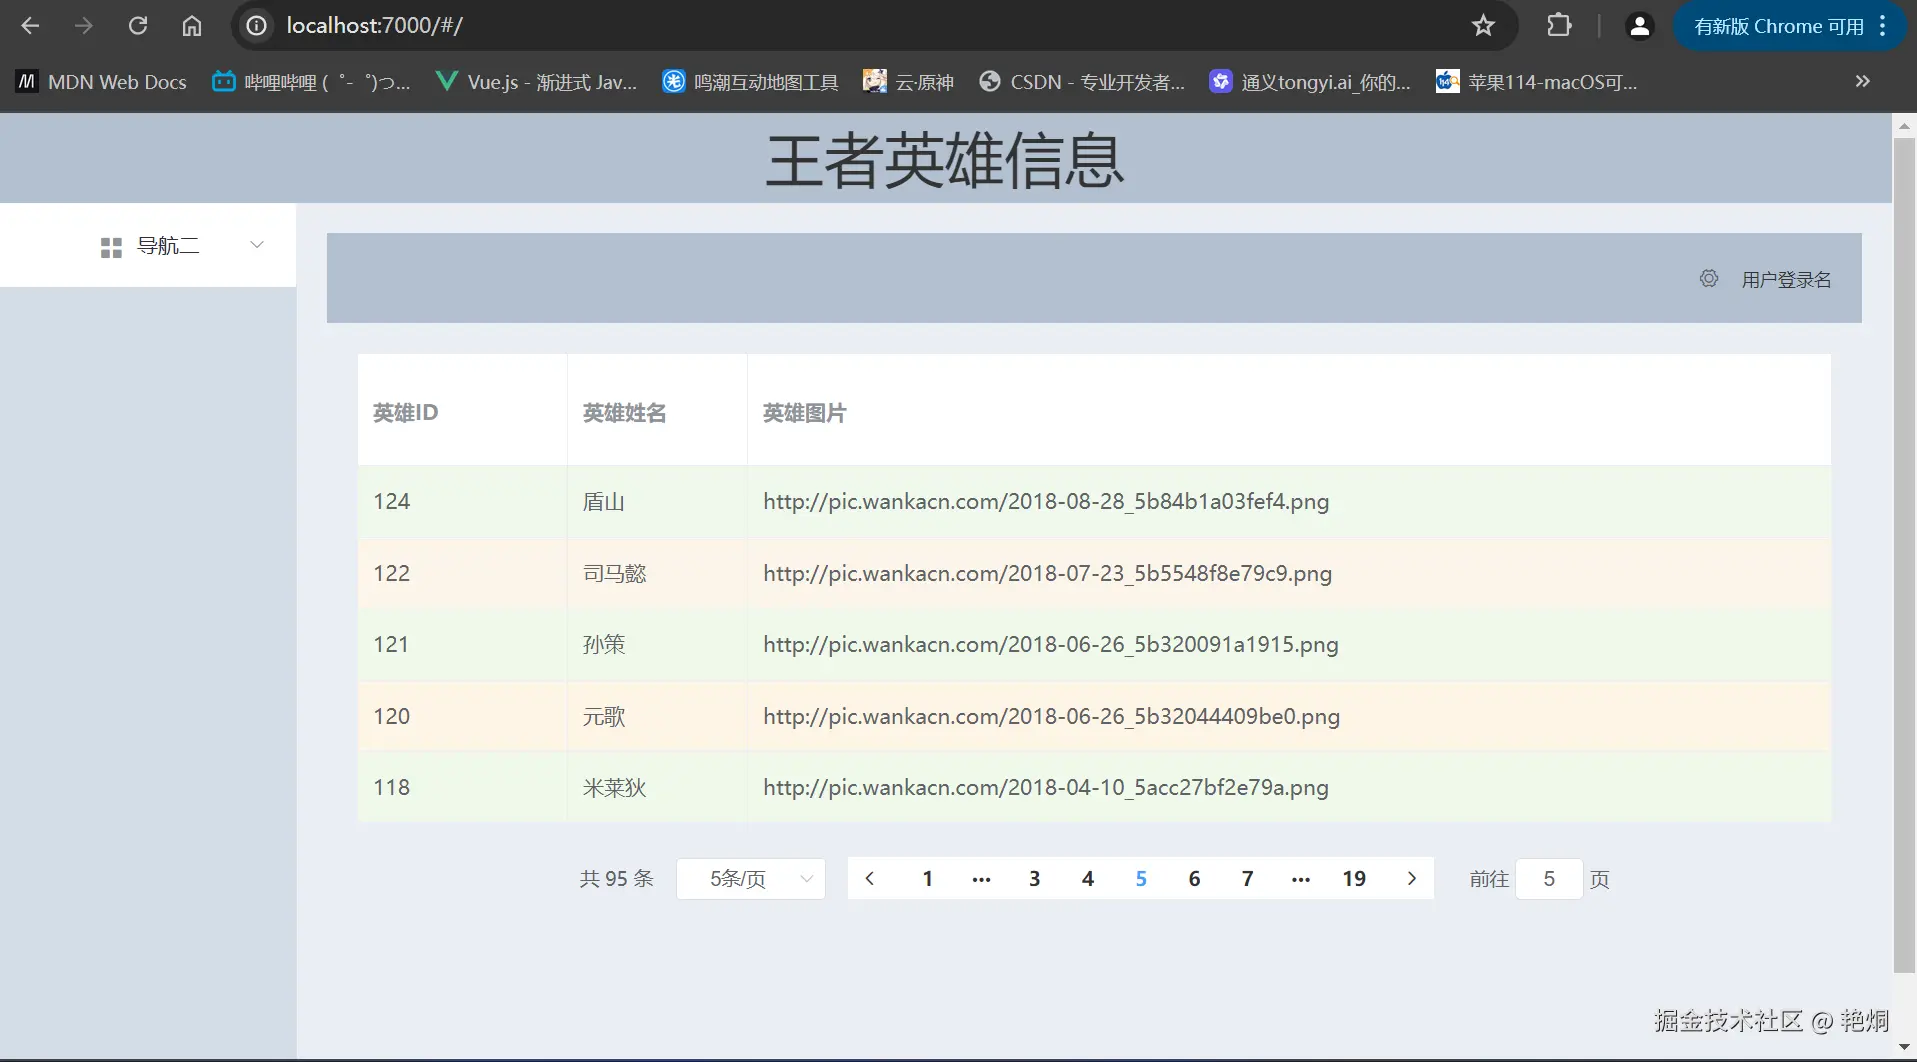The height and width of the screenshot is (1062, 1917).
Task: Collapse the 导航二 sidebar menu
Action: click(x=256, y=244)
